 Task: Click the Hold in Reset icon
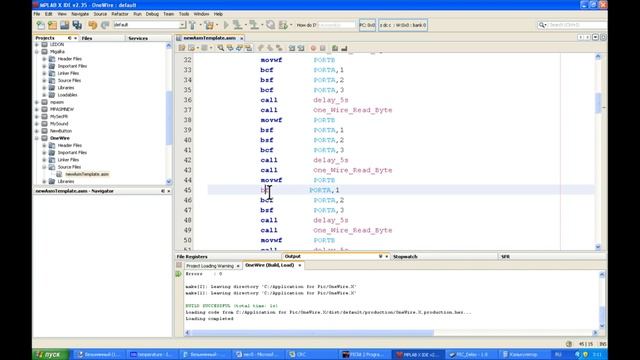(x=270, y=25)
